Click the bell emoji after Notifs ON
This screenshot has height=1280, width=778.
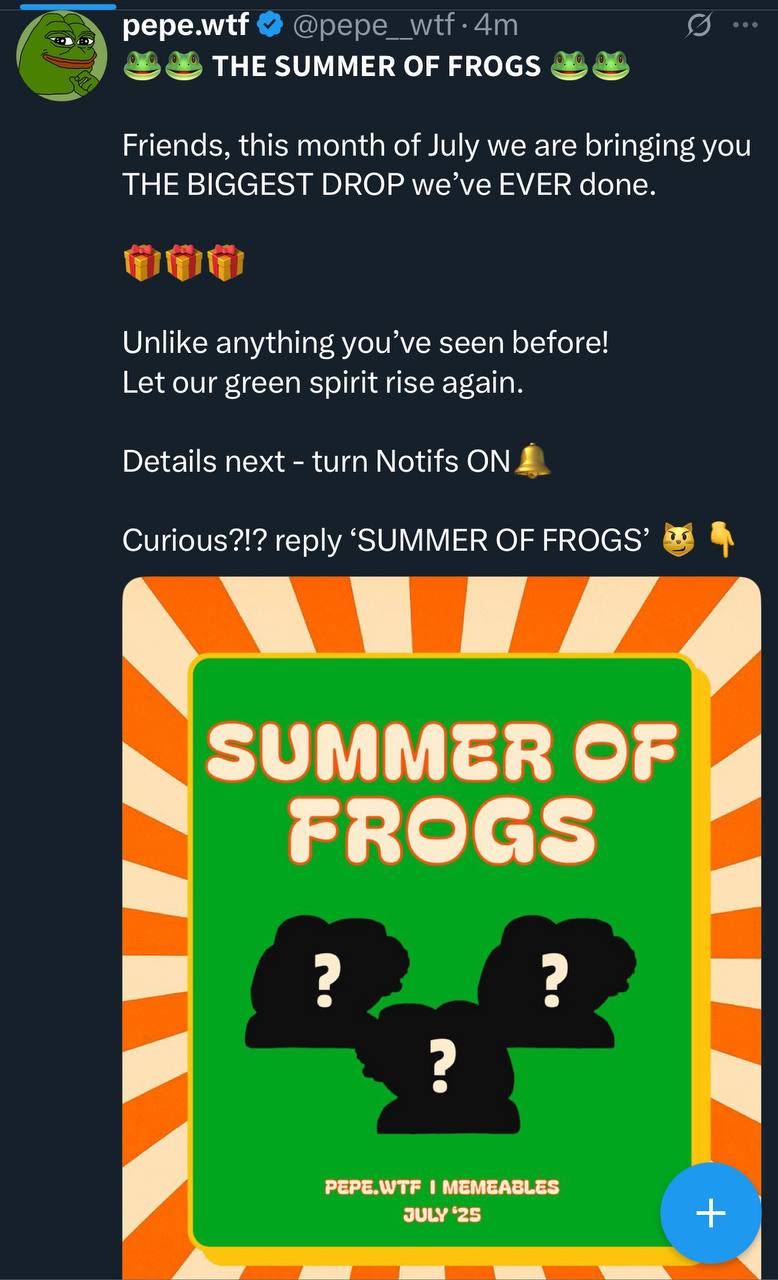[x=532, y=461]
